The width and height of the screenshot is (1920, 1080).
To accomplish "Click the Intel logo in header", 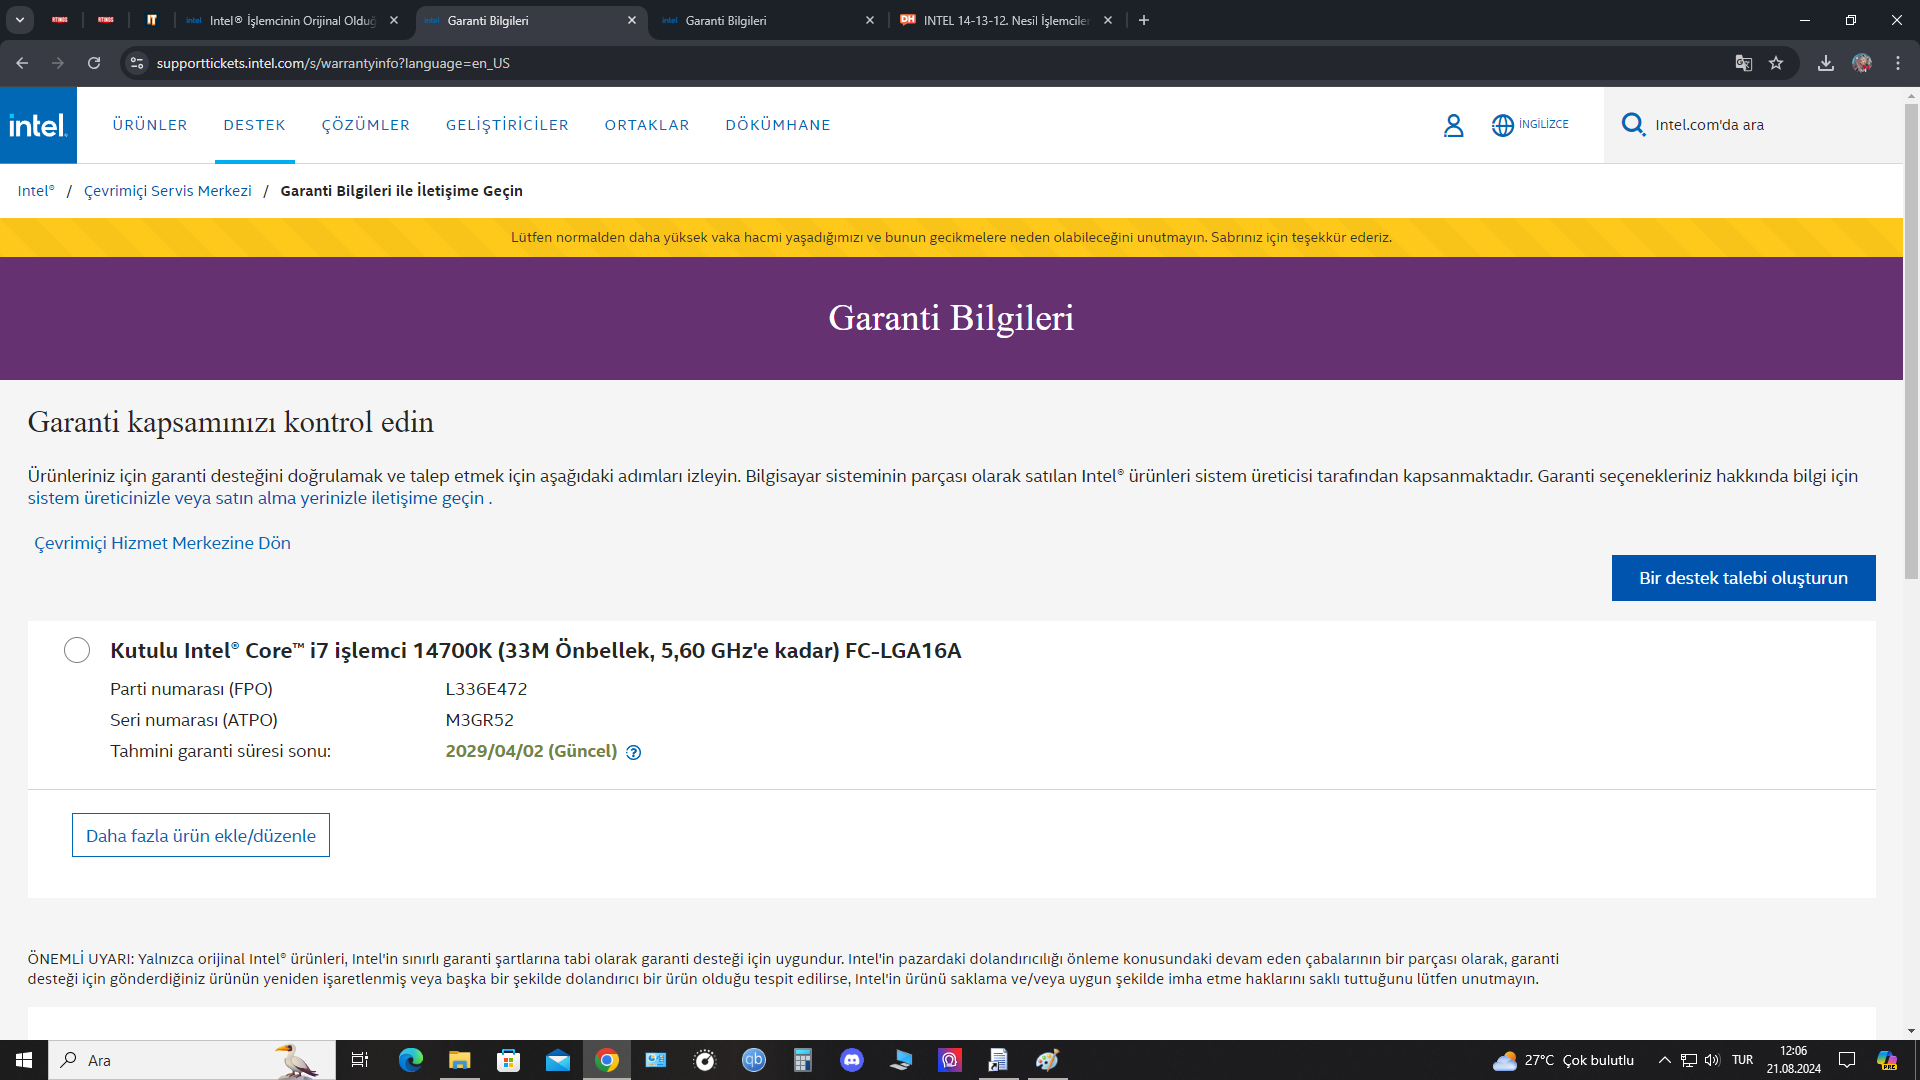I will pyautogui.click(x=38, y=125).
